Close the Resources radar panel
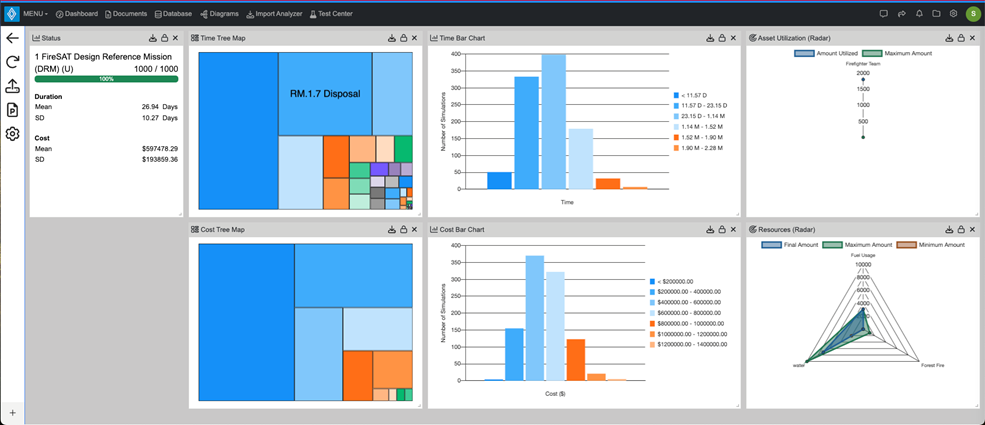Viewport: 985px width, 425px height. pyautogui.click(x=972, y=230)
